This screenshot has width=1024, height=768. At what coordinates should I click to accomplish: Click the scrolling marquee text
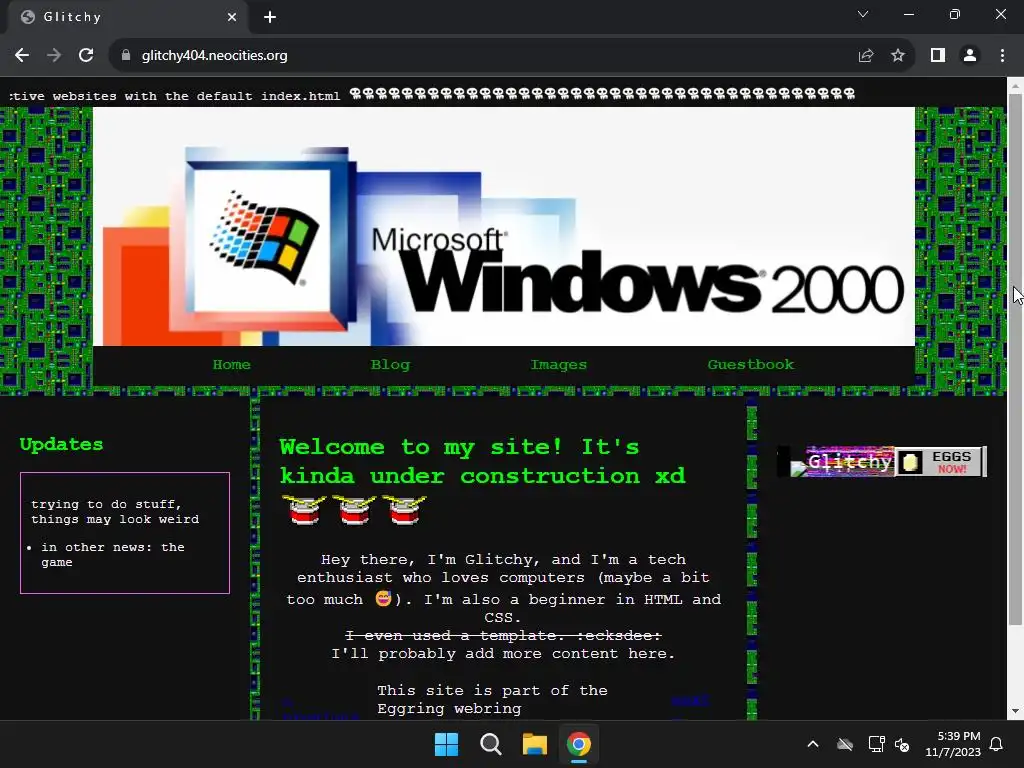432,95
